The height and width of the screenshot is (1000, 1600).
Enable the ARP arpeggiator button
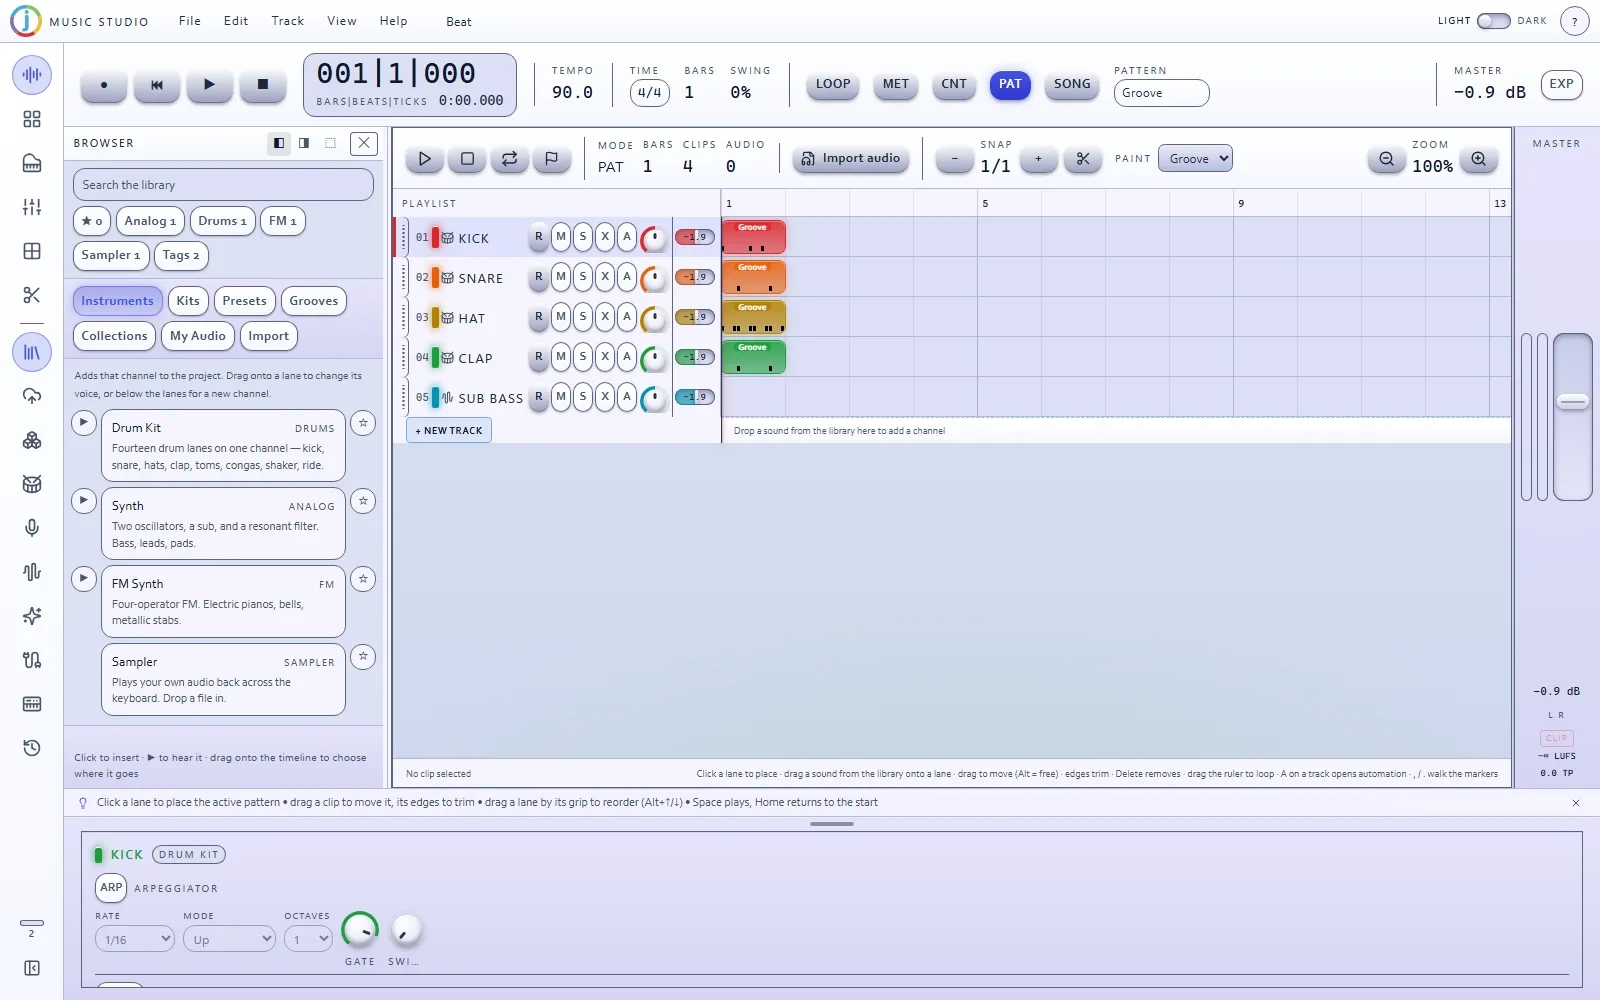tap(111, 887)
